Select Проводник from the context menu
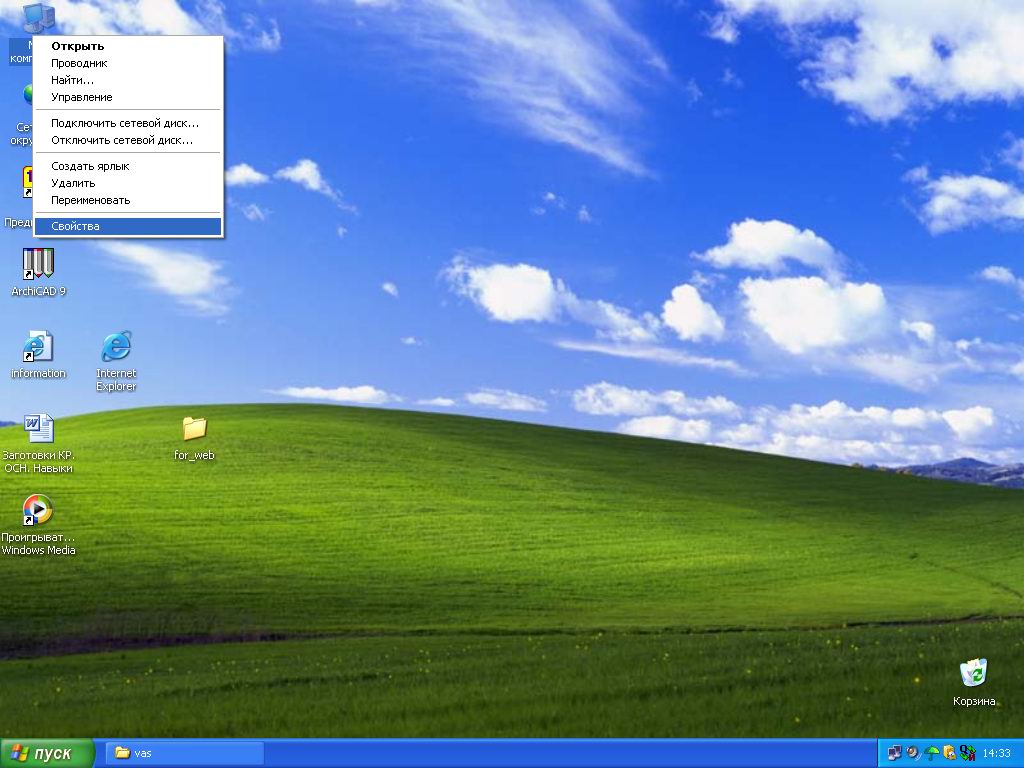This screenshot has width=1024, height=768. (x=128, y=63)
